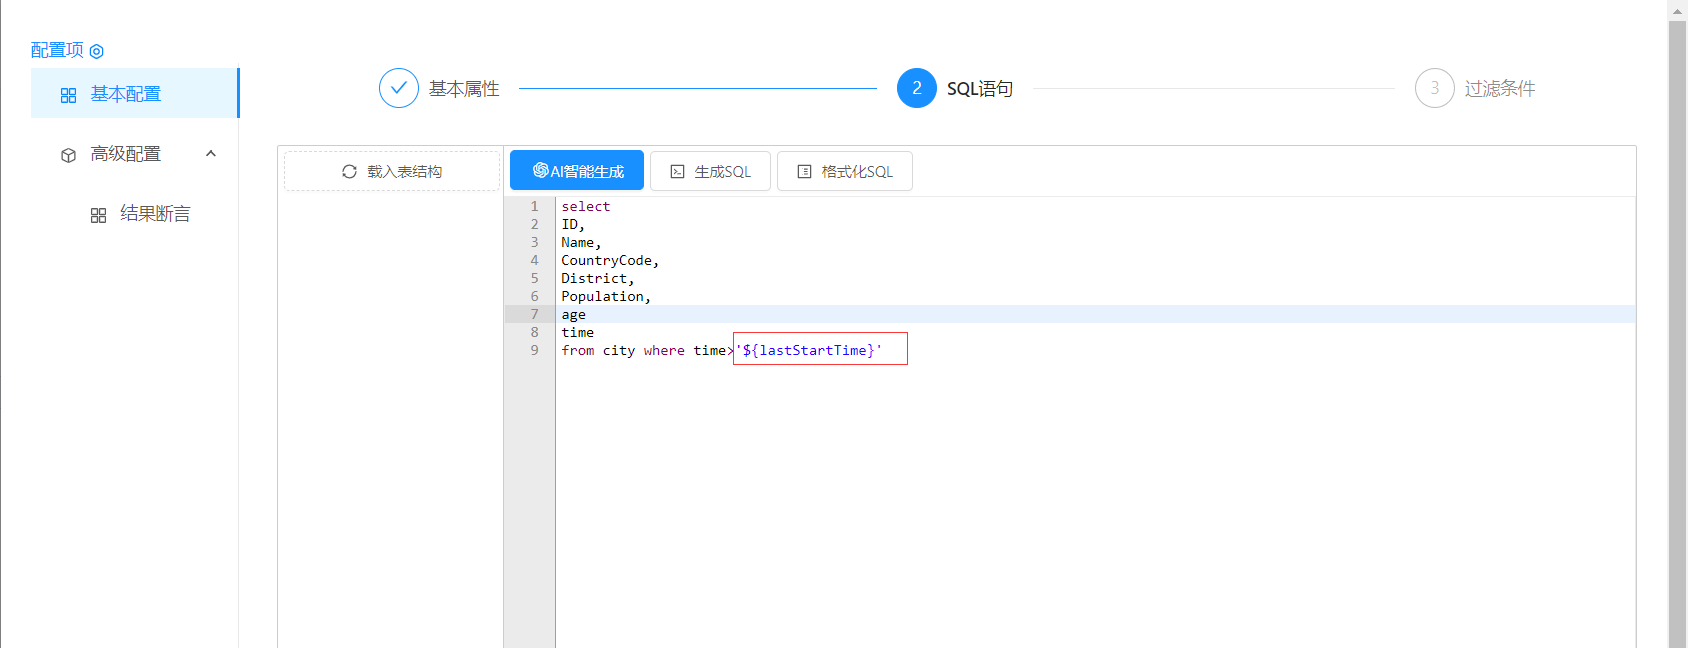Click the checkmark circle for step 基本属性
The image size is (1688, 648).
point(398,88)
